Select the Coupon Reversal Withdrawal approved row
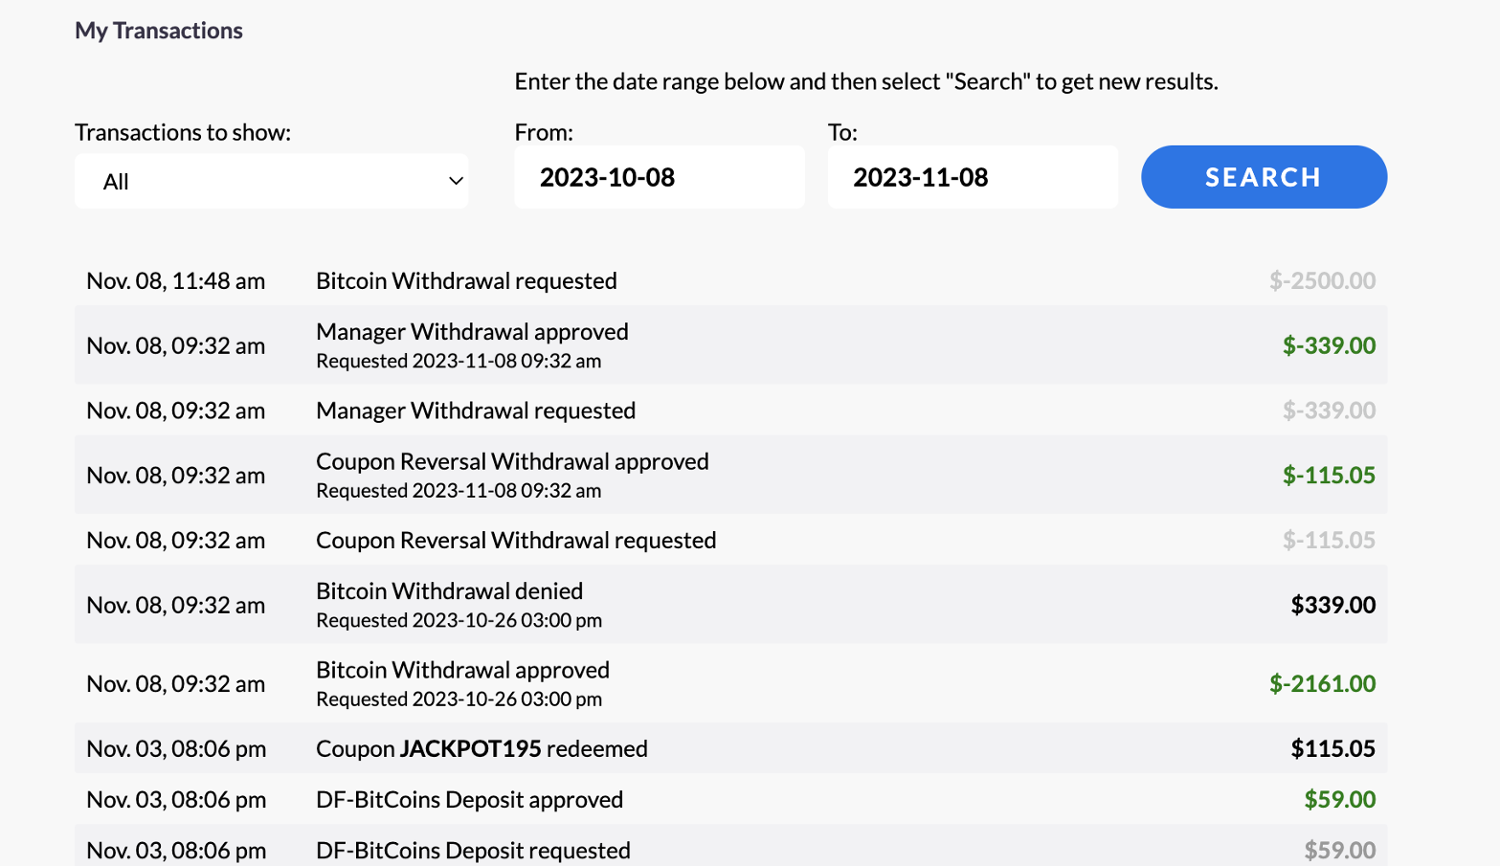This screenshot has width=1500, height=866. click(x=512, y=462)
